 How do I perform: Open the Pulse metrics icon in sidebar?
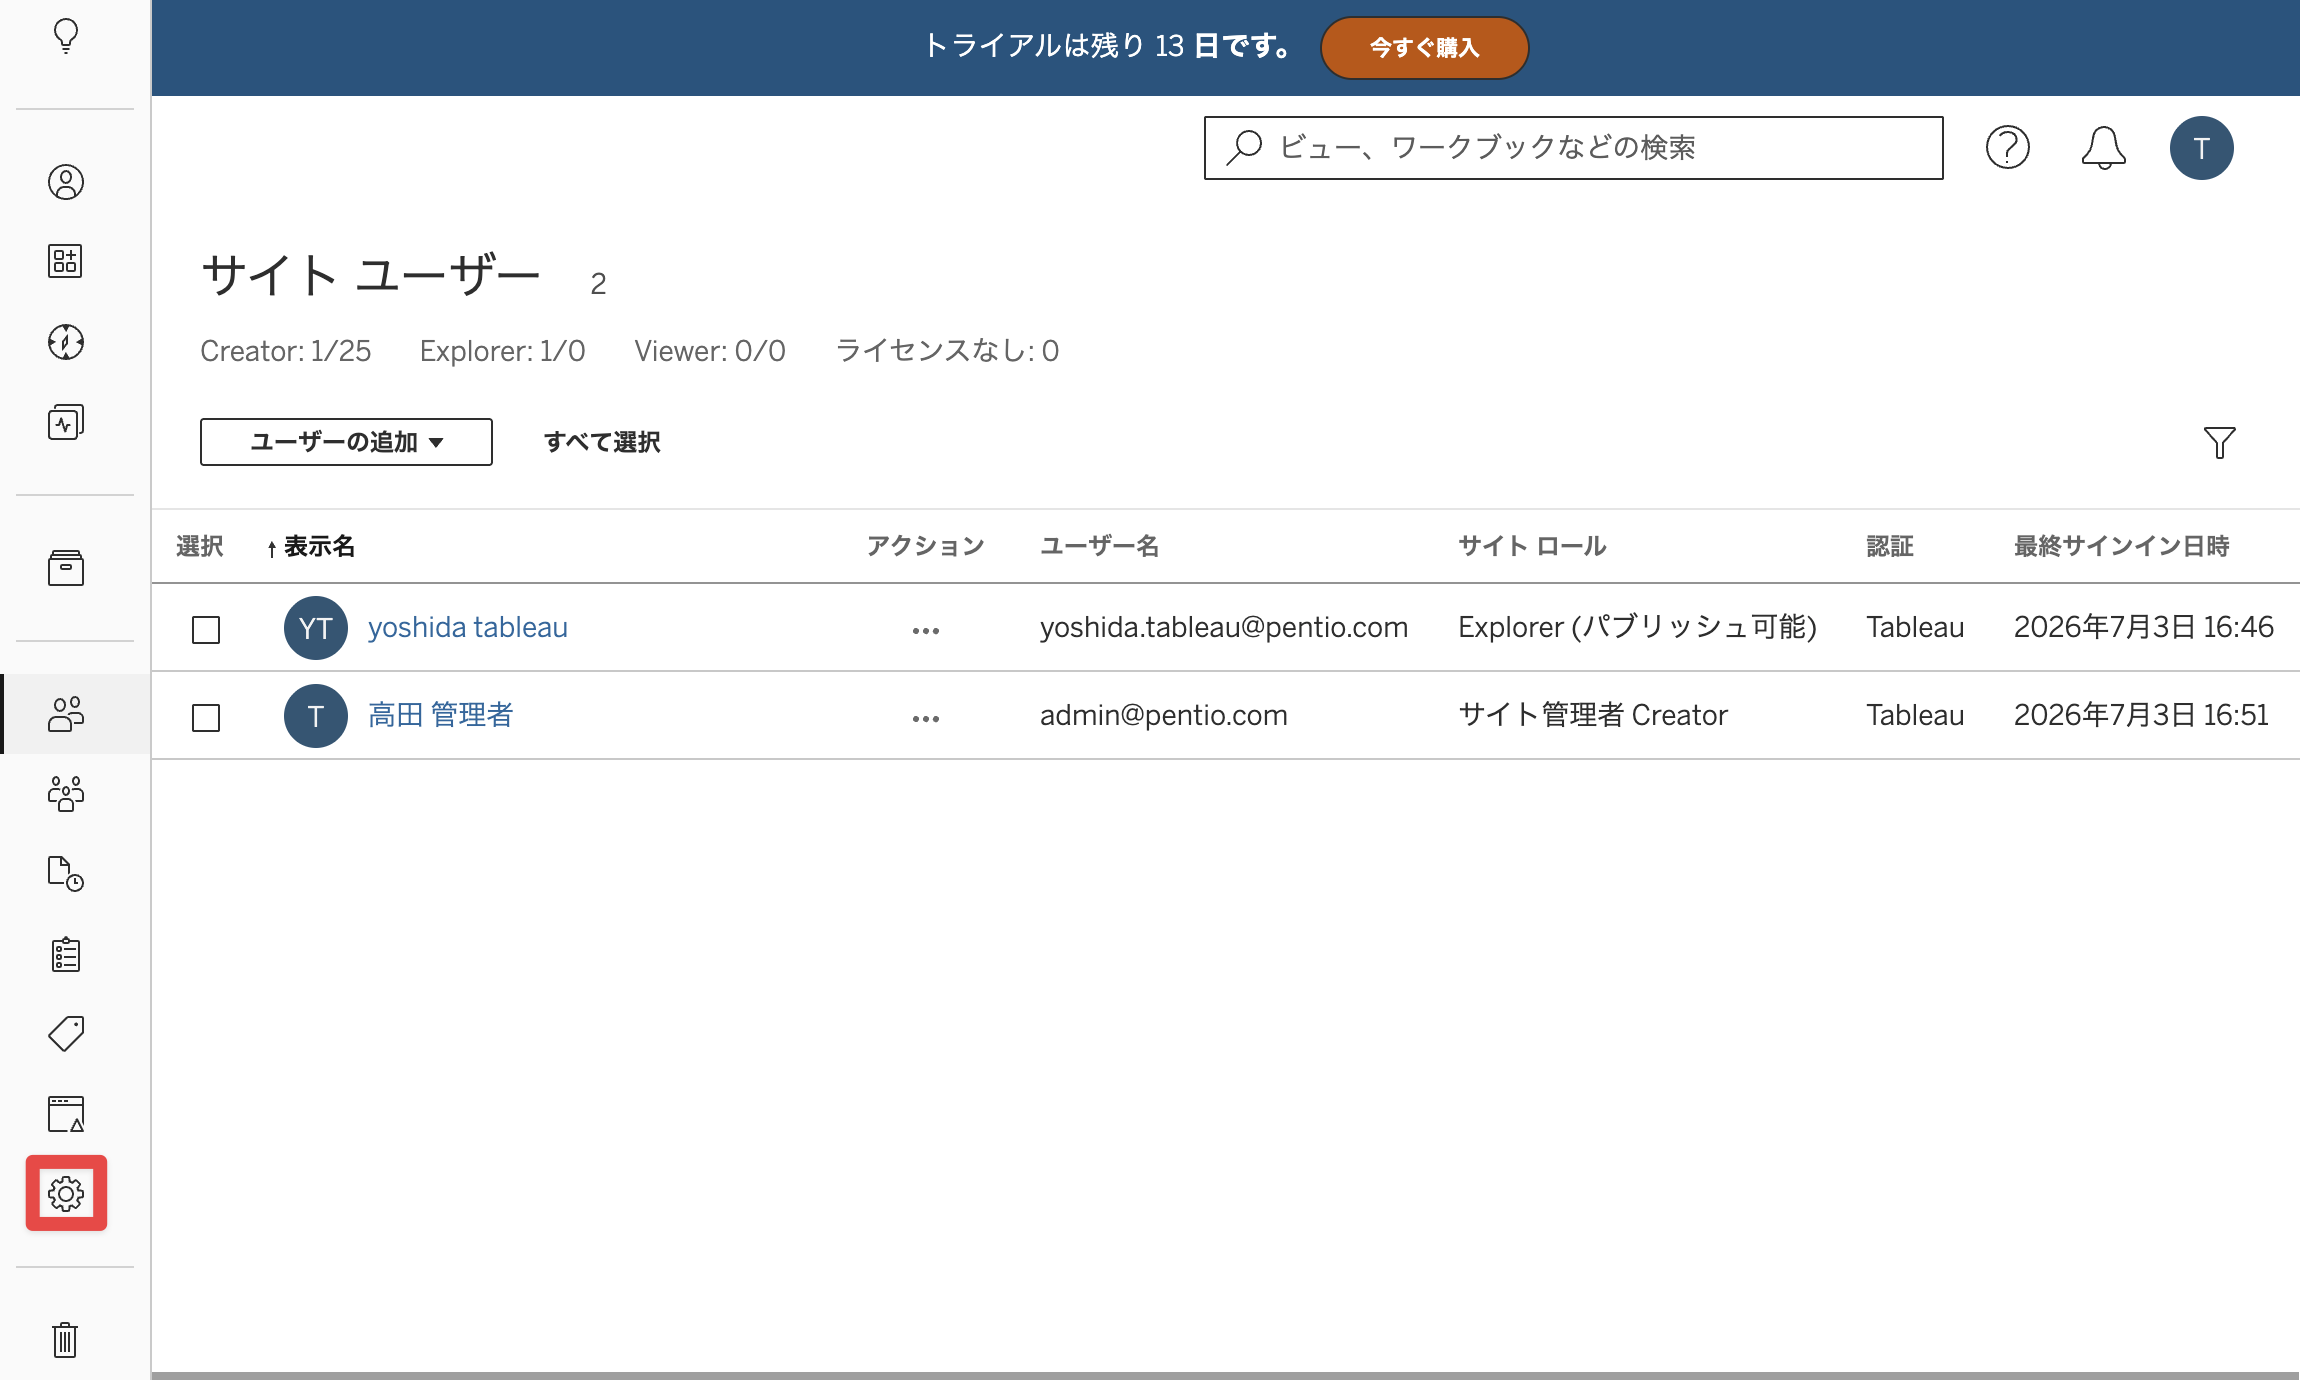(x=66, y=422)
